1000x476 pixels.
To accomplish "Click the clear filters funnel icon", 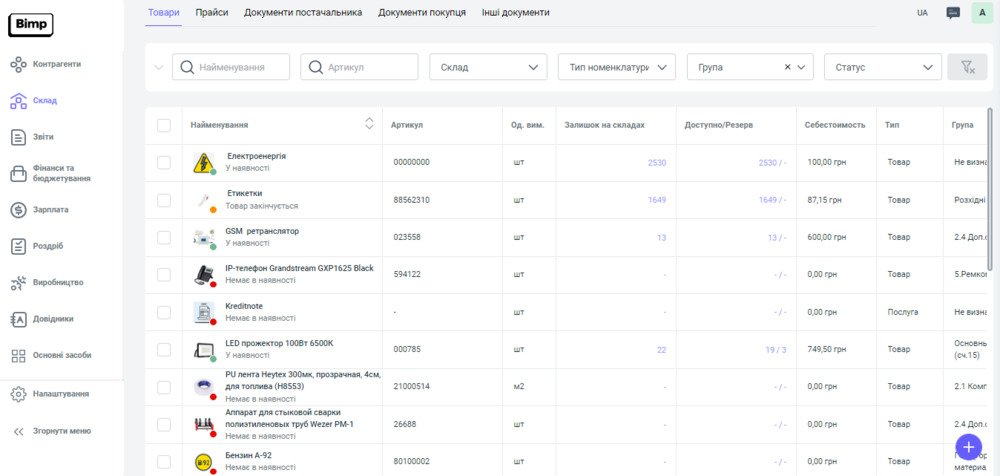I will pos(967,67).
